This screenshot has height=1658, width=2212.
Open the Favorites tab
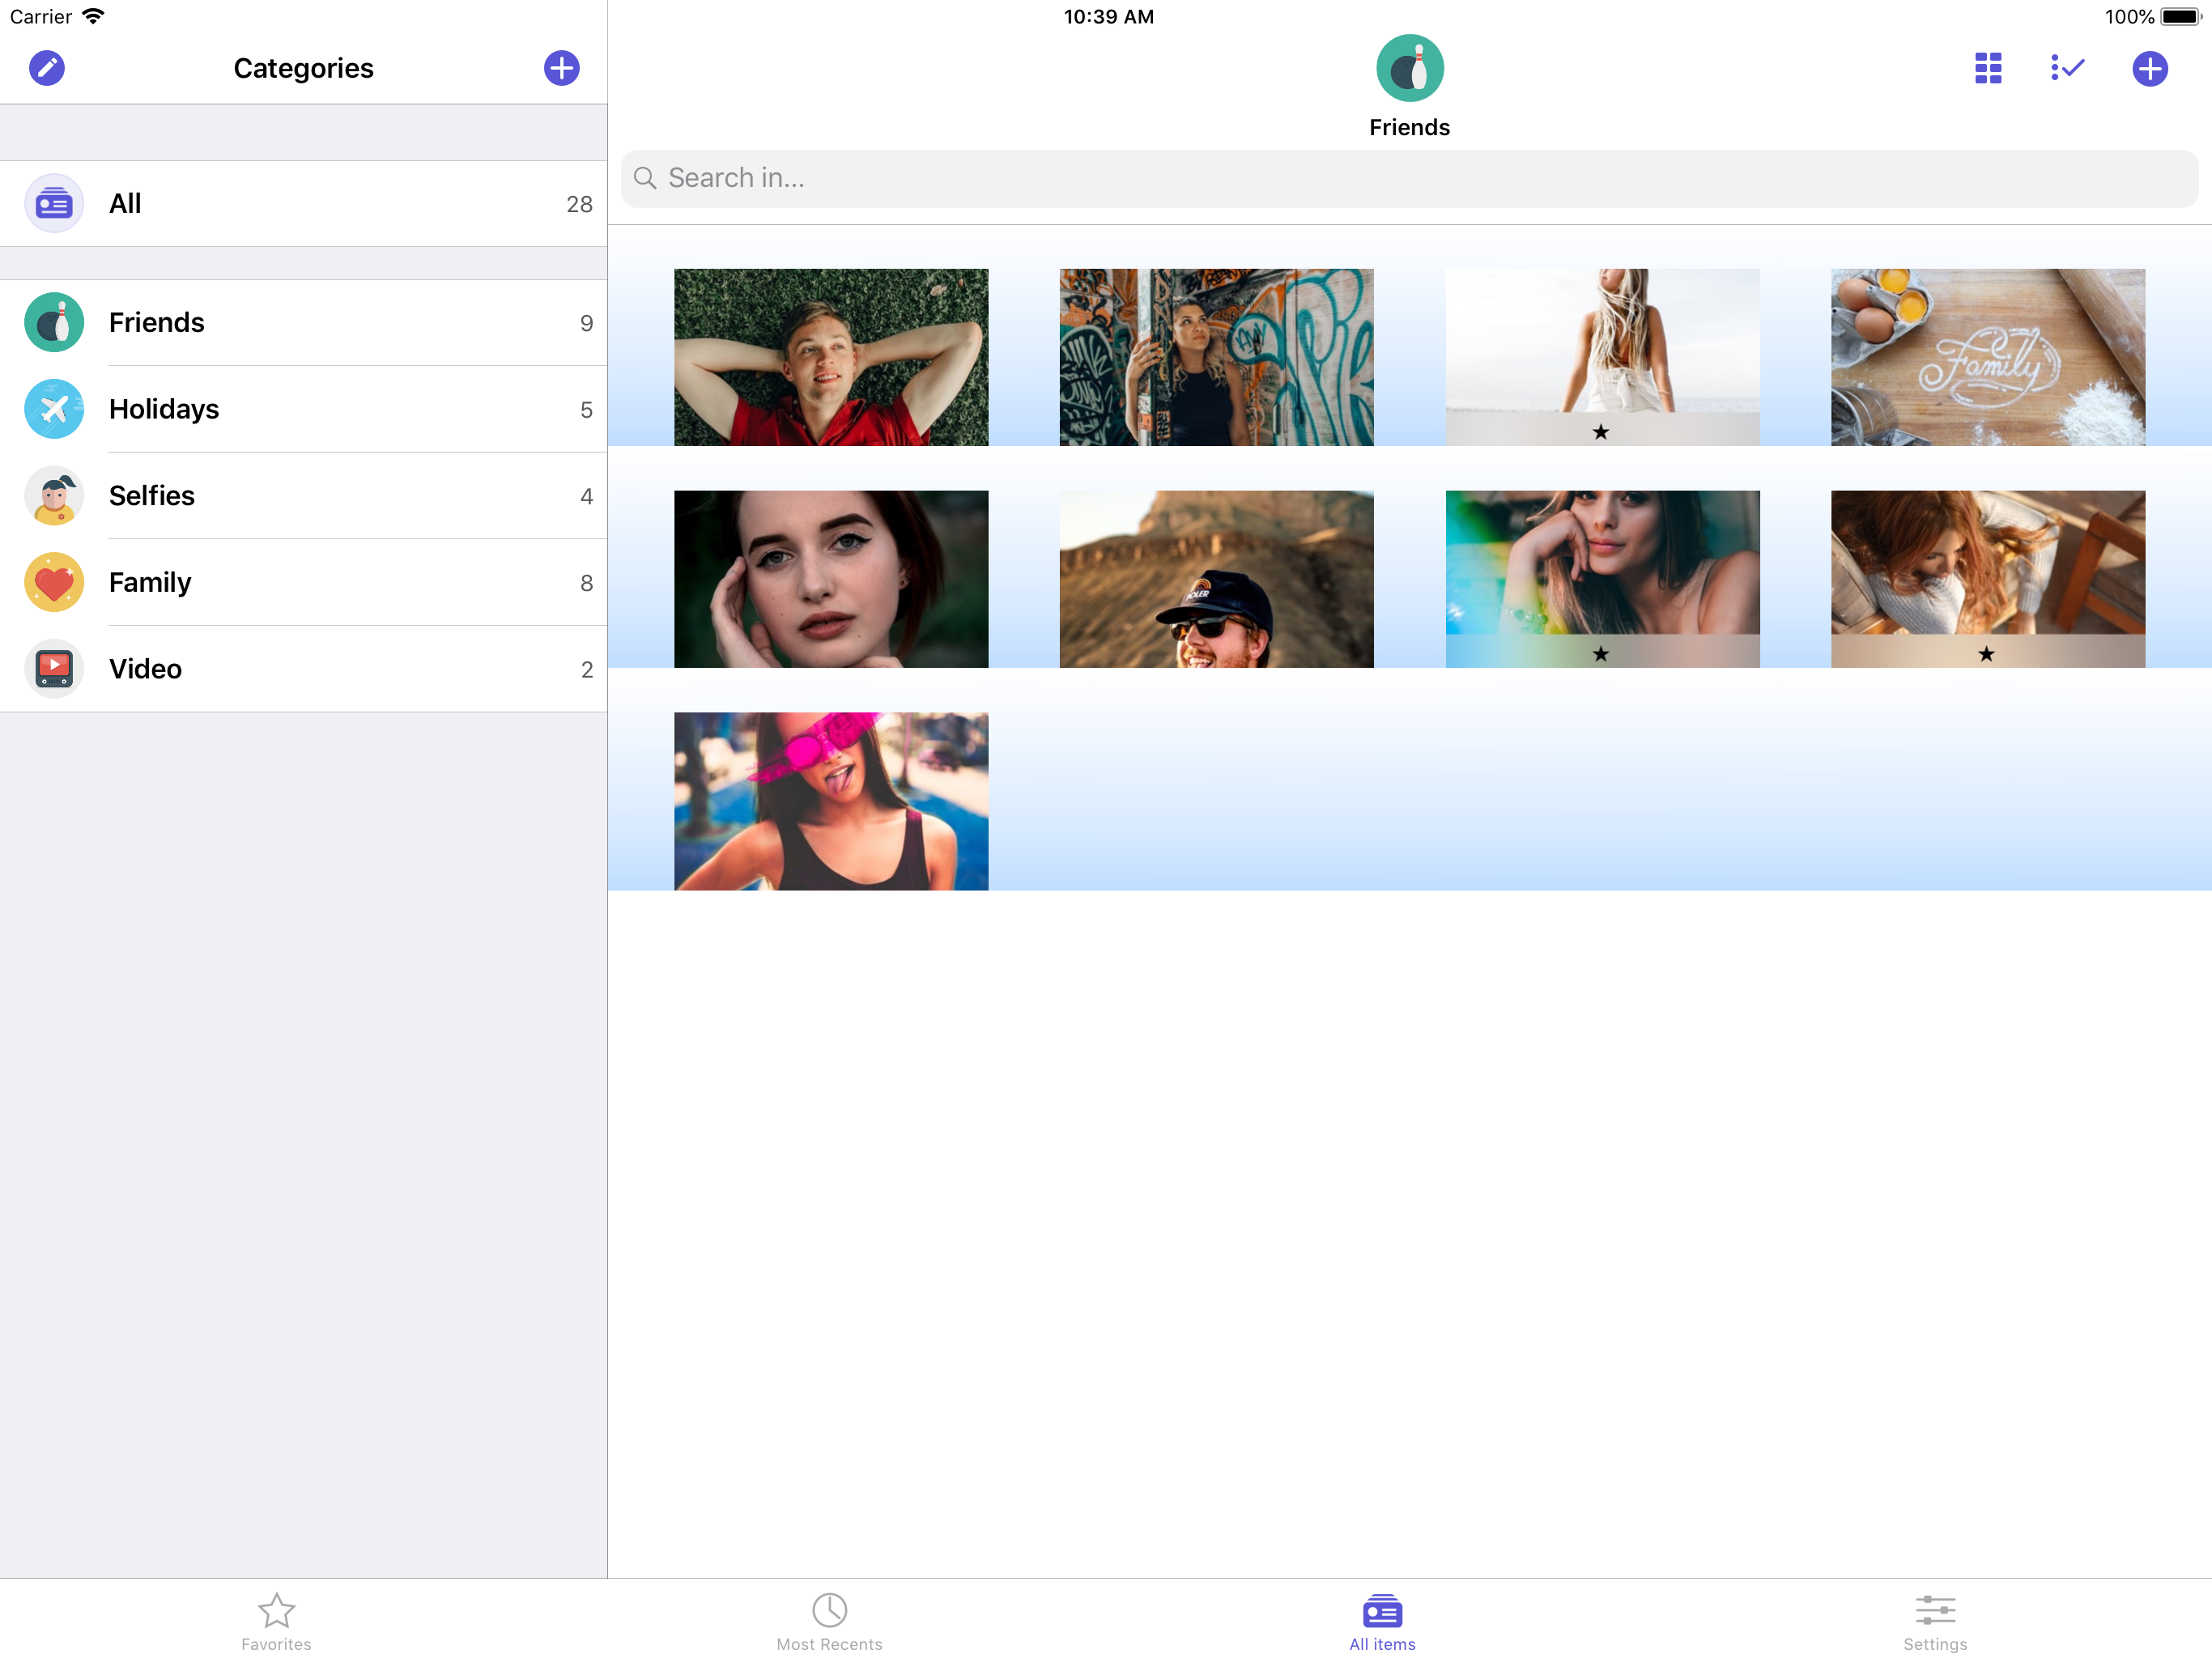(x=276, y=1621)
